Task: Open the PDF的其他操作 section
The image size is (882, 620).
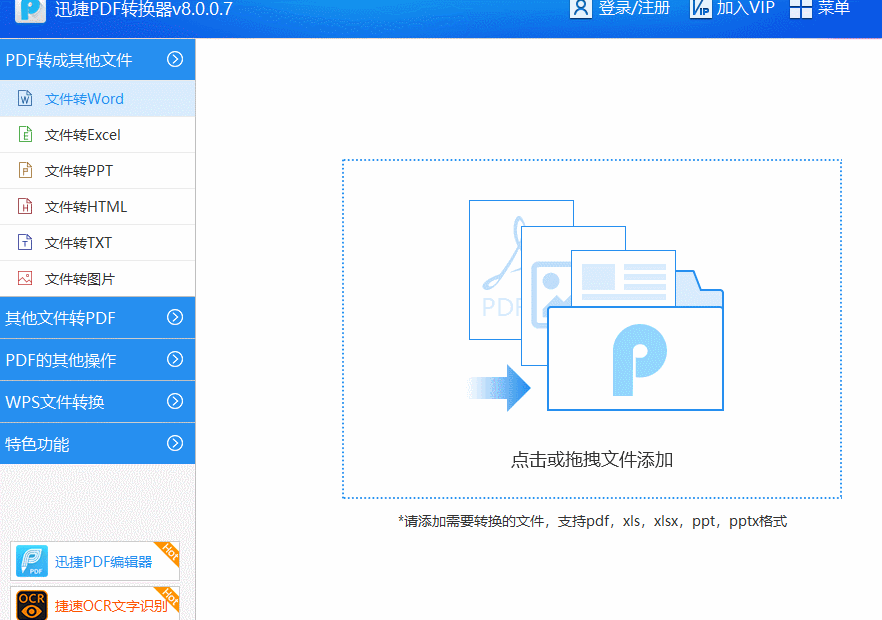Action: [97, 360]
